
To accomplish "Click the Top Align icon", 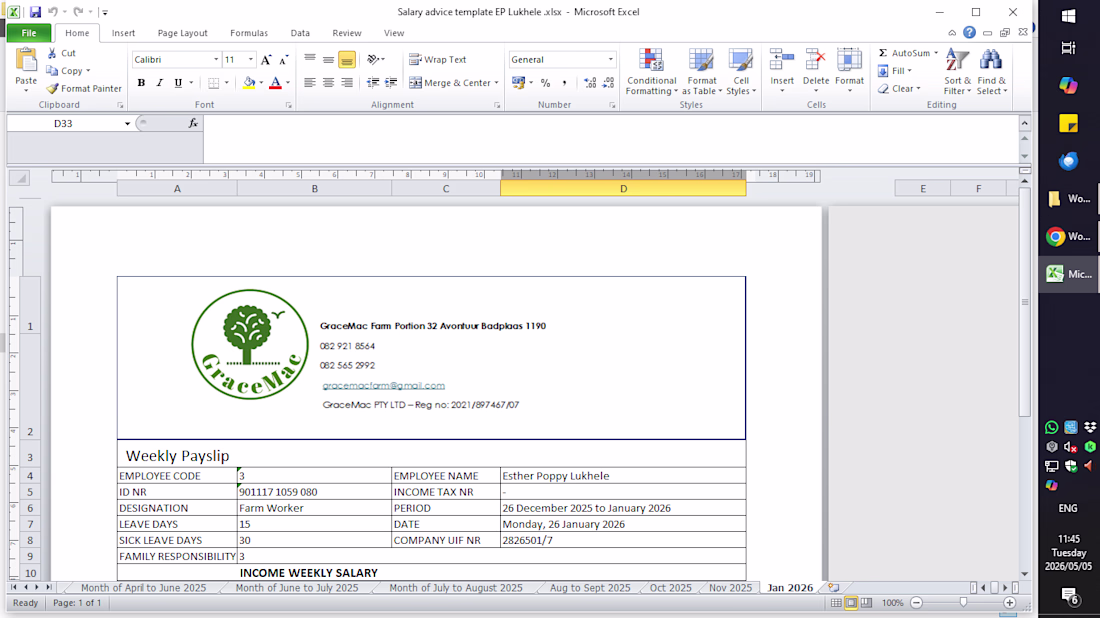I will tap(310, 60).
